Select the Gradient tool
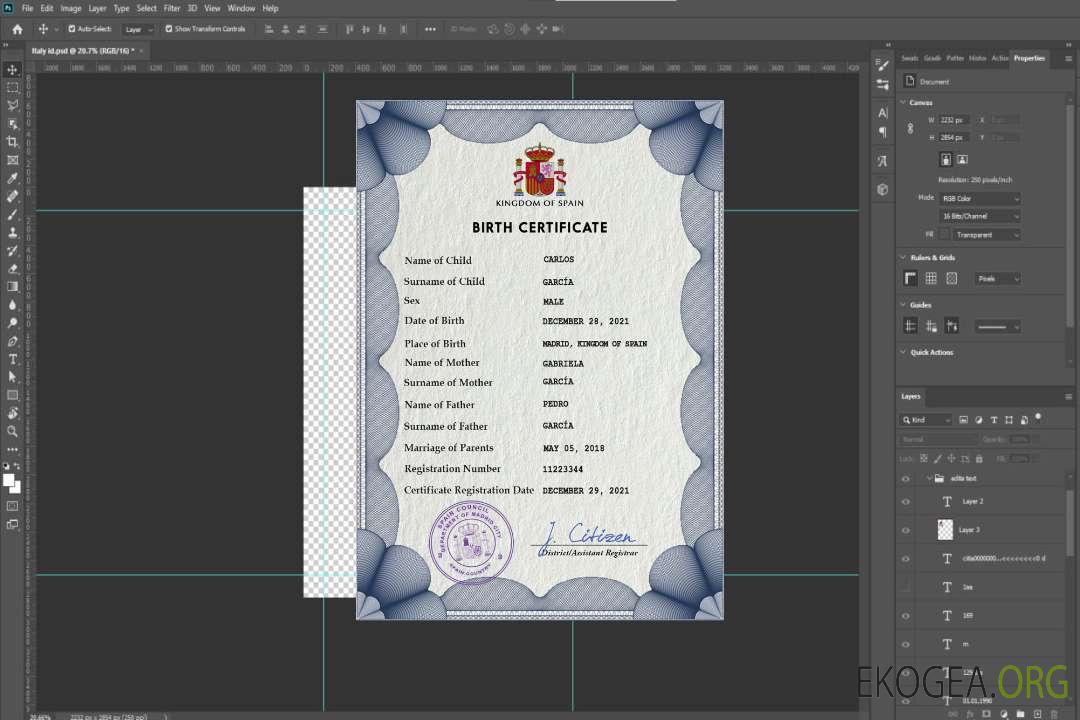 click(12, 287)
